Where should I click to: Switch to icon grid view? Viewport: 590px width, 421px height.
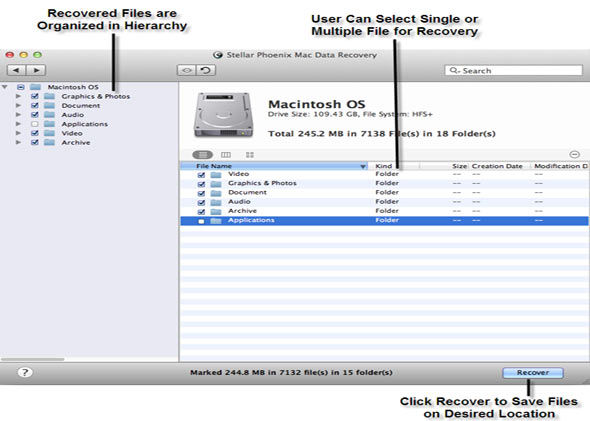[x=249, y=155]
